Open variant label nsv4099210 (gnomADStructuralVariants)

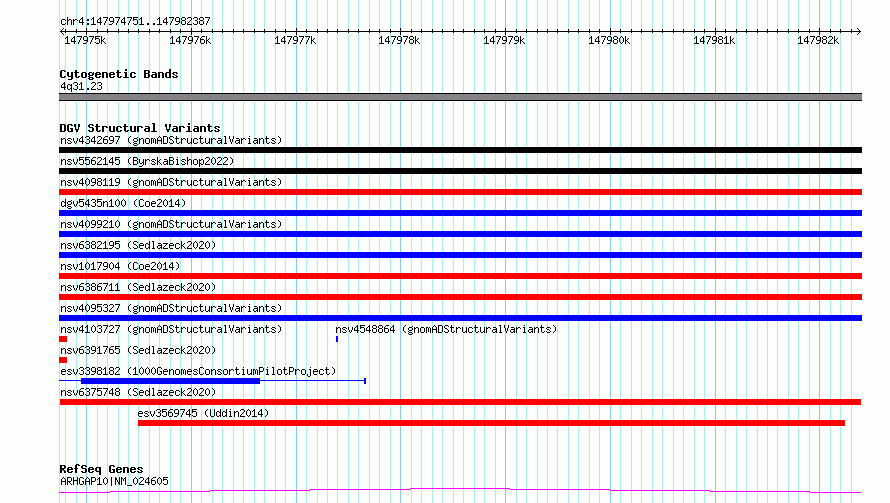coord(171,224)
